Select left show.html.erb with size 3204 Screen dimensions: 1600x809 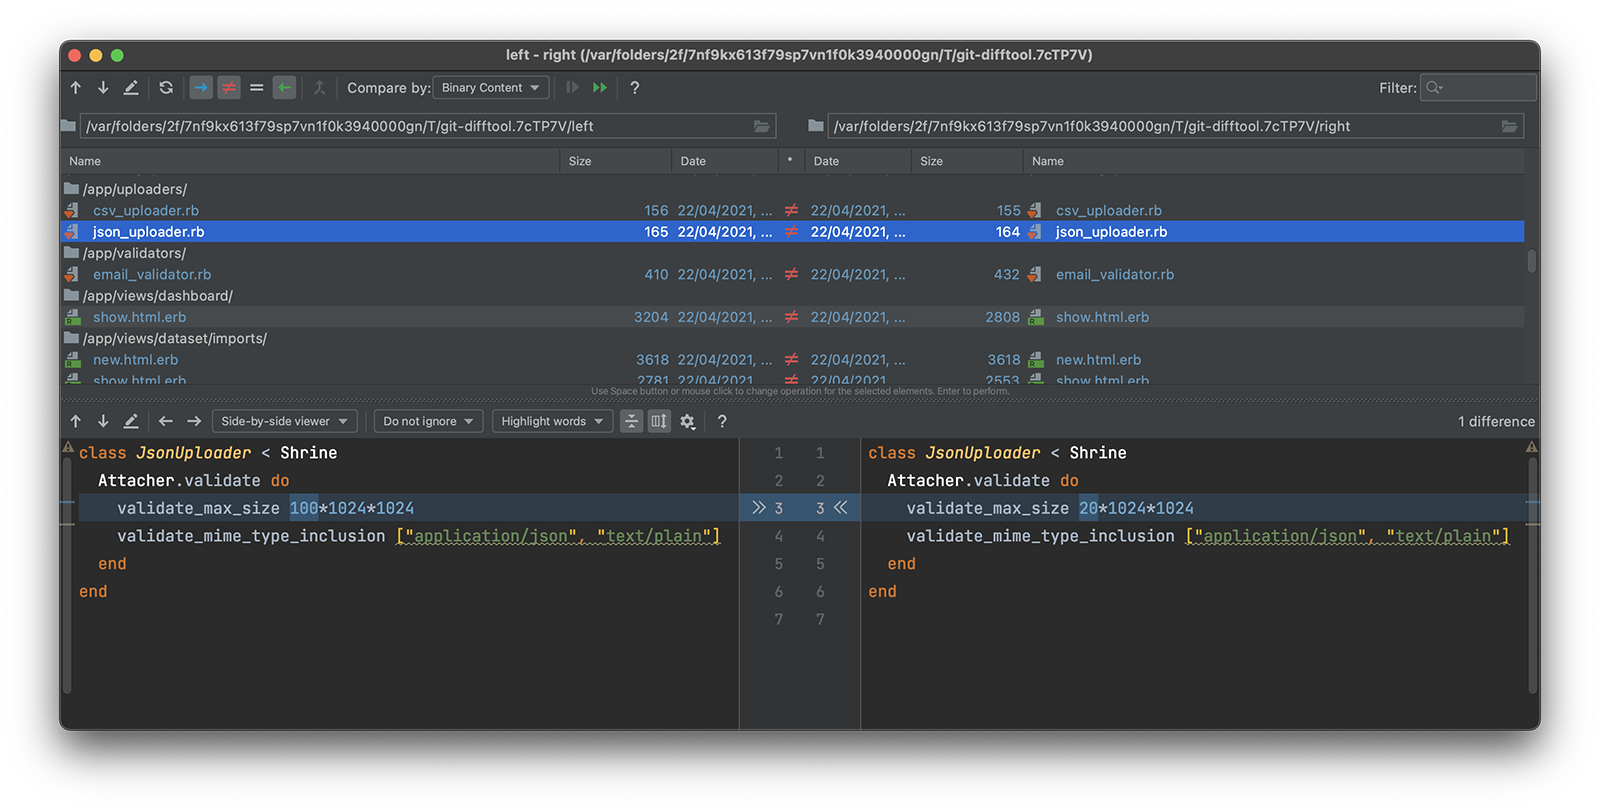(140, 317)
